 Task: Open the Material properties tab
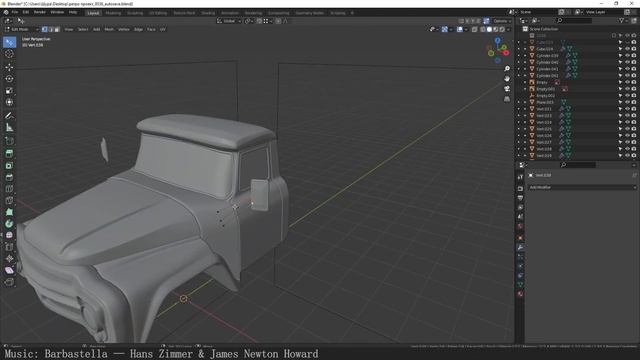pos(520,294)
